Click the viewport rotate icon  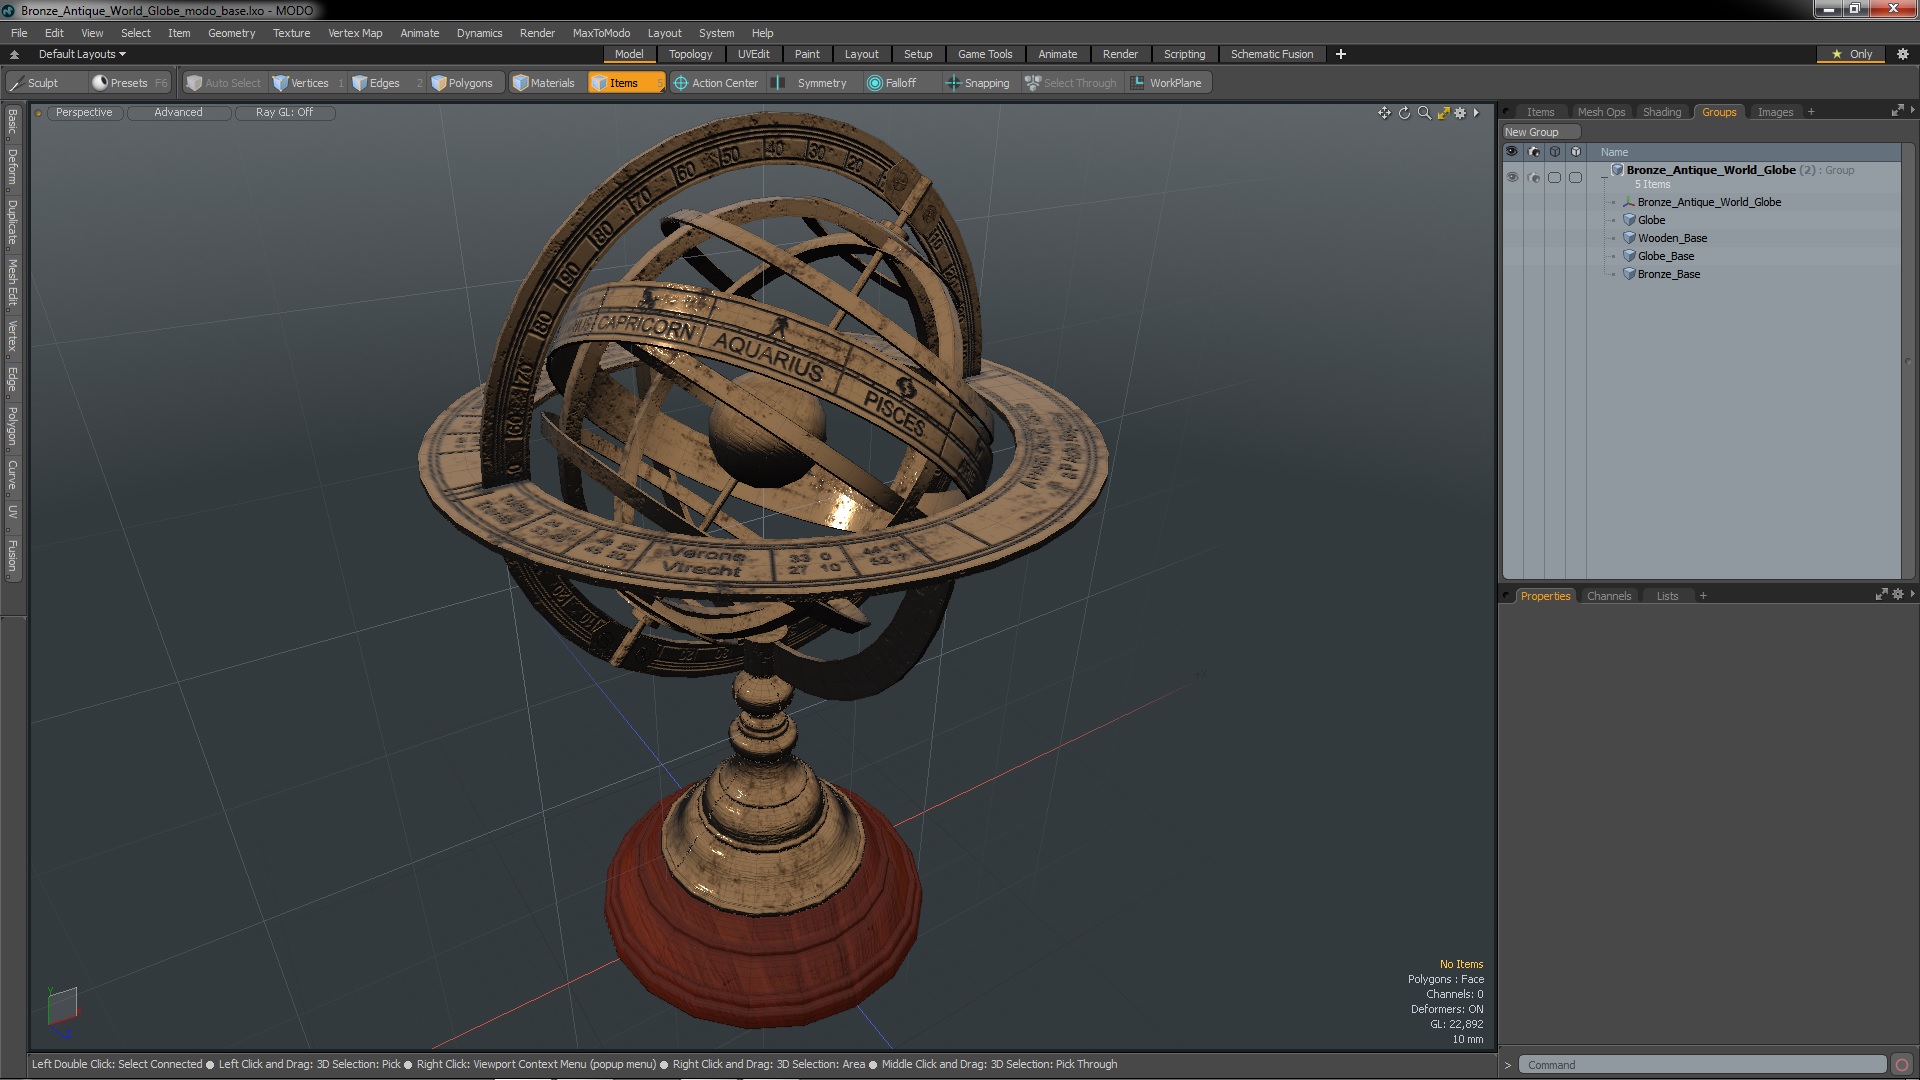click(1404, 113)
